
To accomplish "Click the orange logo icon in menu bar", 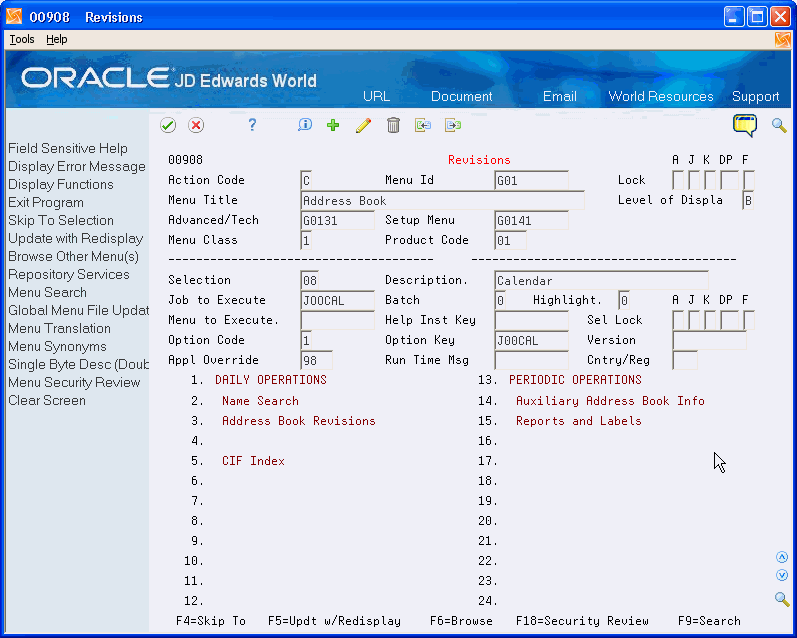I will pyautogui.click(x=782, y=40).
